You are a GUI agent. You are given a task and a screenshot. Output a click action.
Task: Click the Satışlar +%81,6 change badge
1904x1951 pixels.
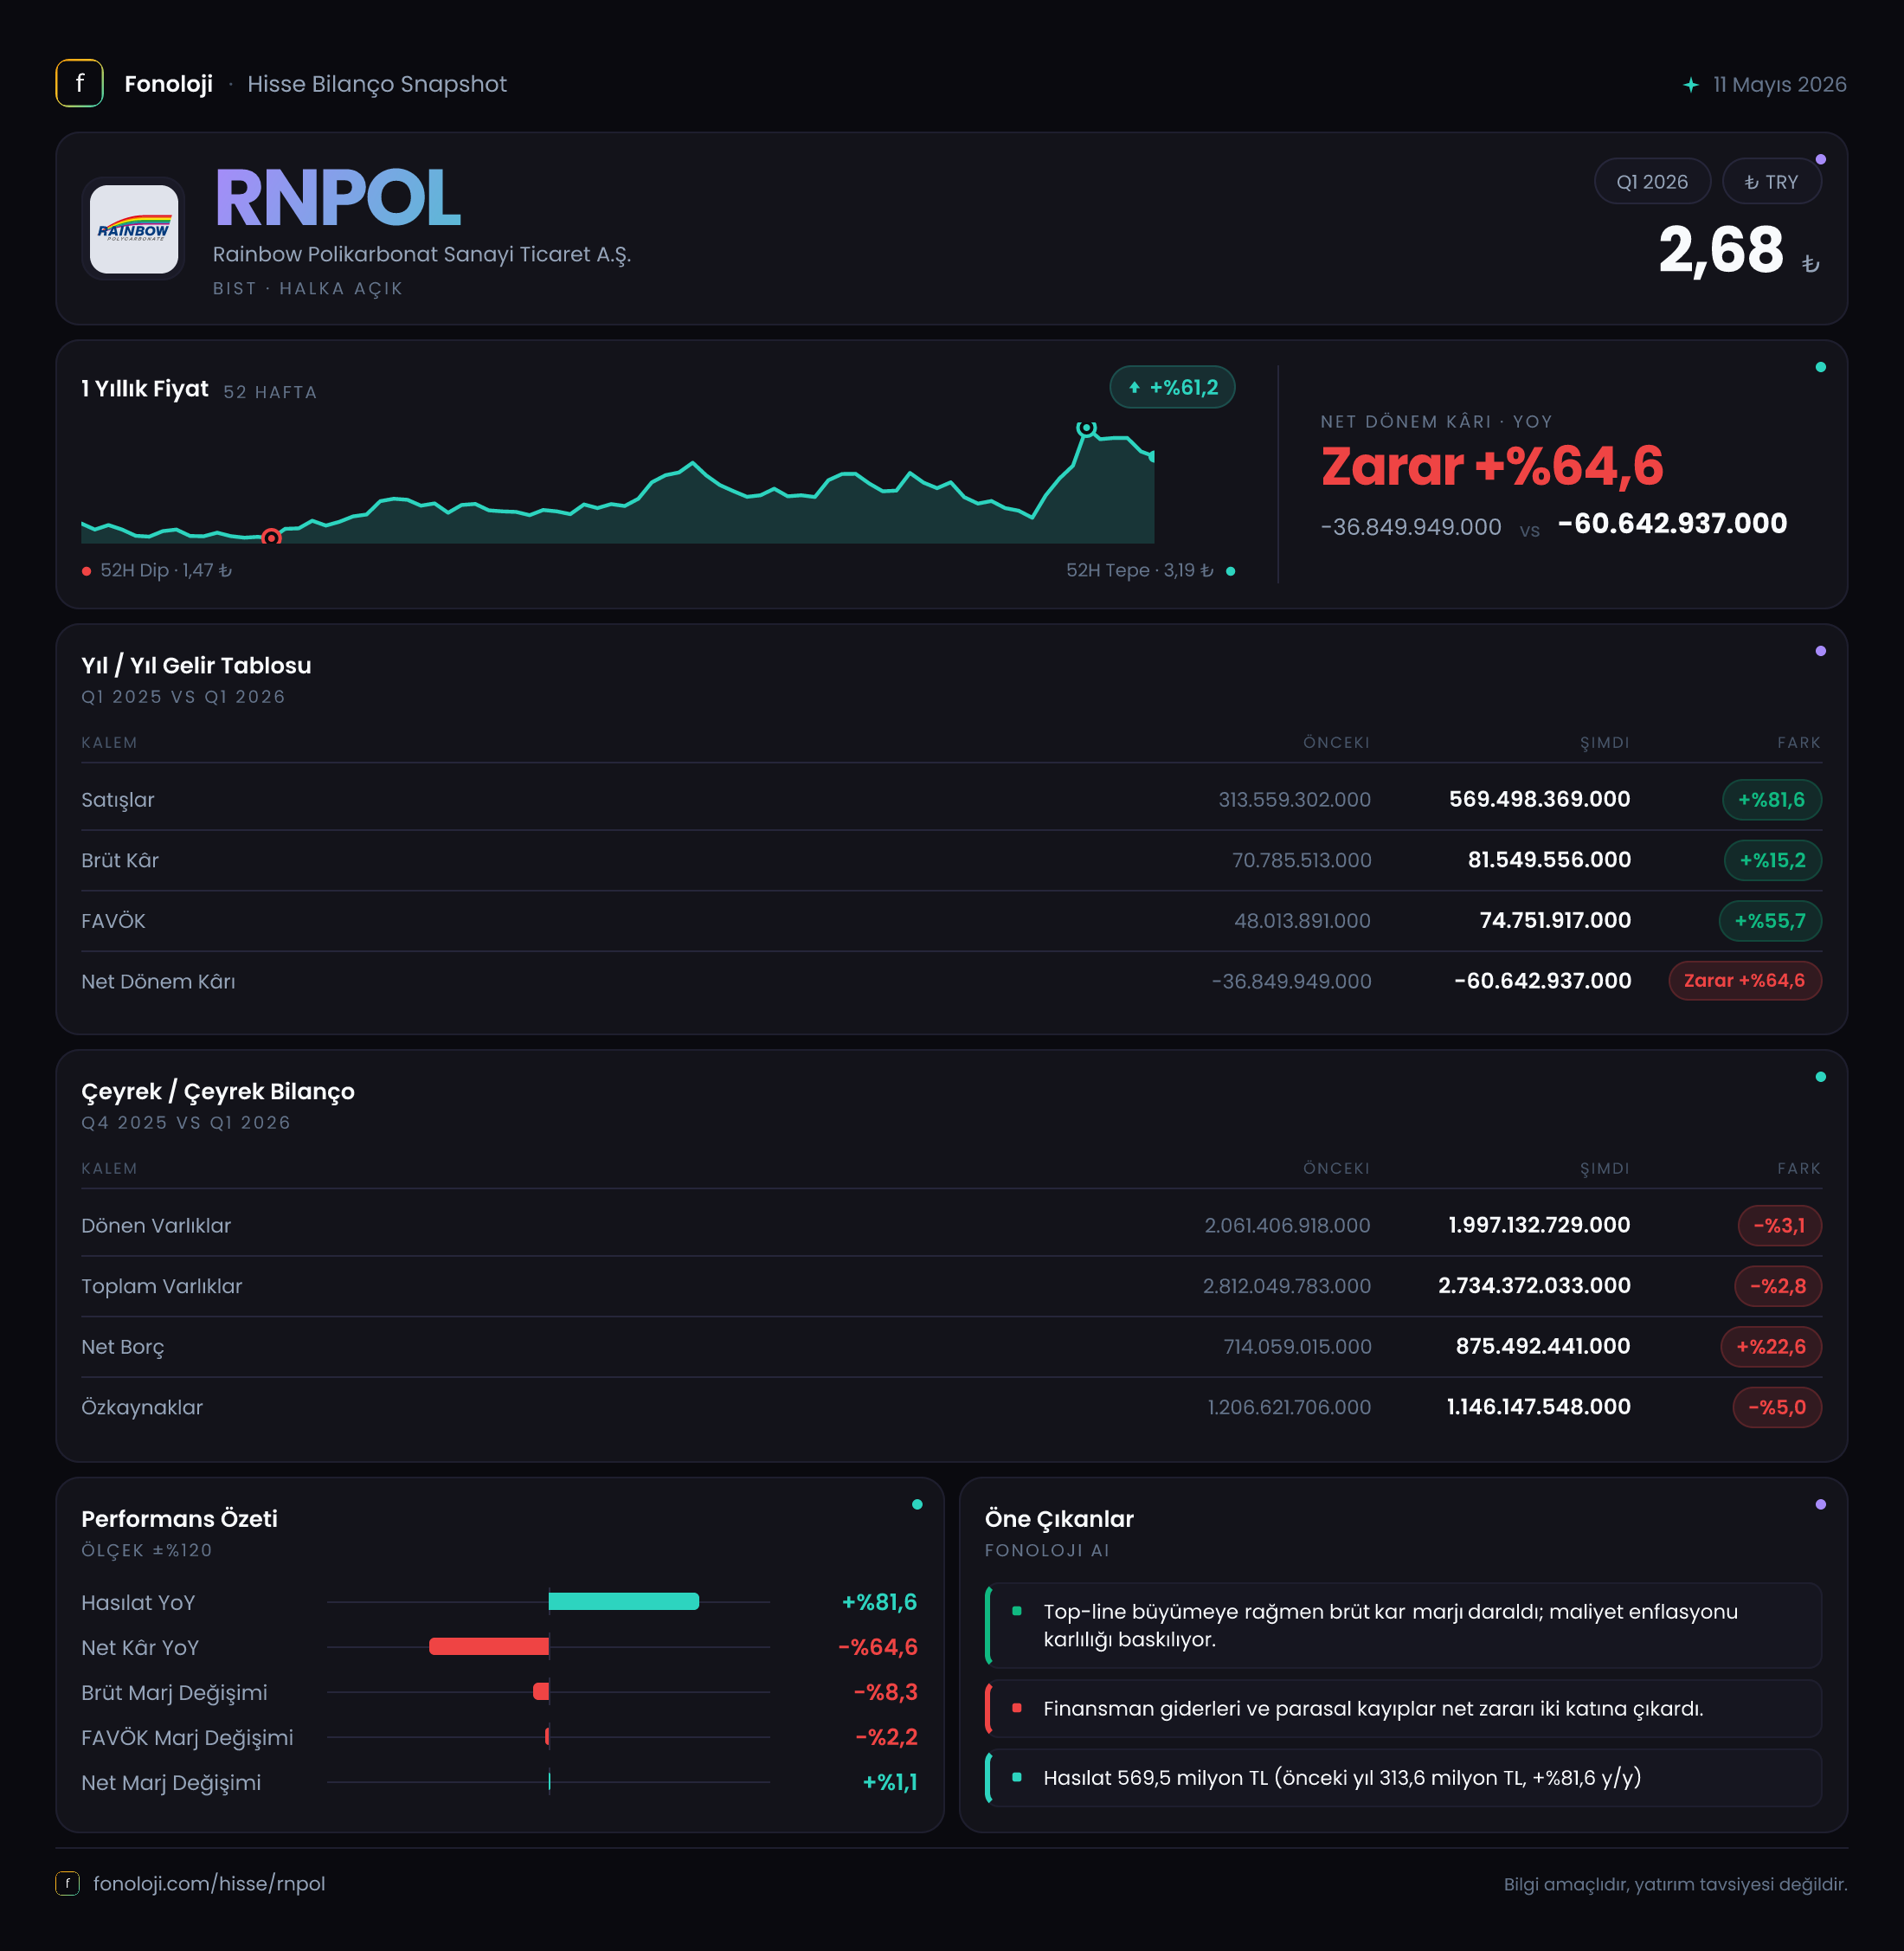tap(1771, 800)
